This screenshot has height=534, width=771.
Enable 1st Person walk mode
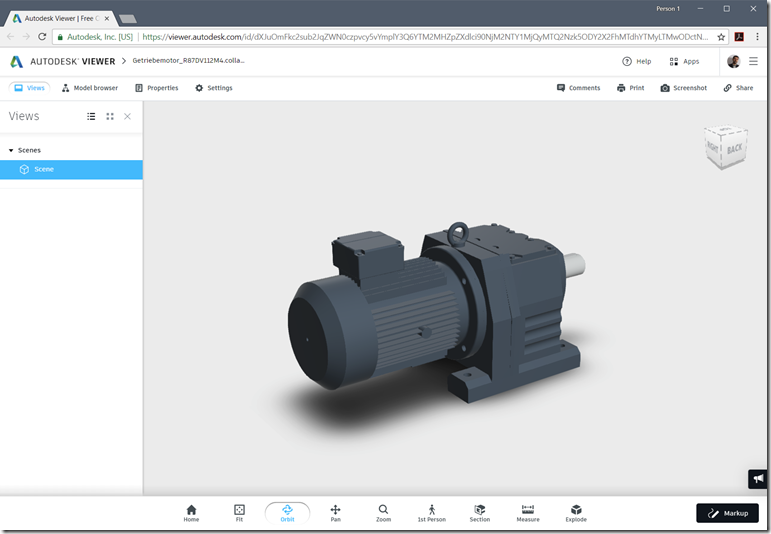coord(431,513)
